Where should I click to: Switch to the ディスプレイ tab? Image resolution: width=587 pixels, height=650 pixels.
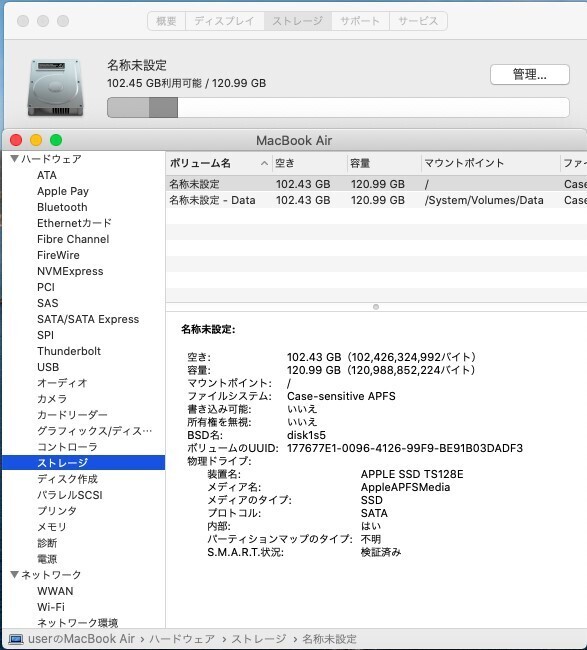(224, 21)
